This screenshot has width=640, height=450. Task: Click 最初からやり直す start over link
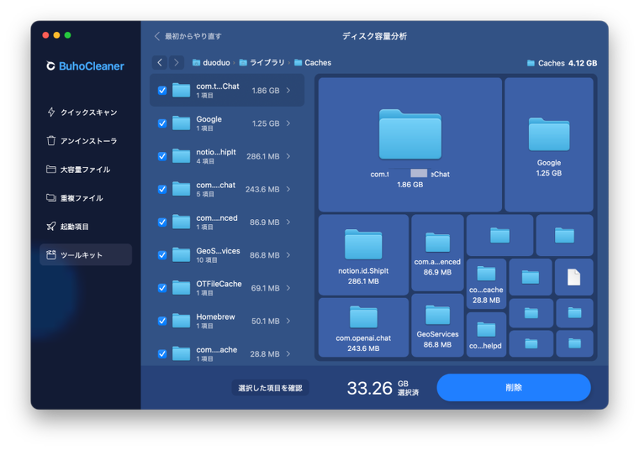[188, 36]
